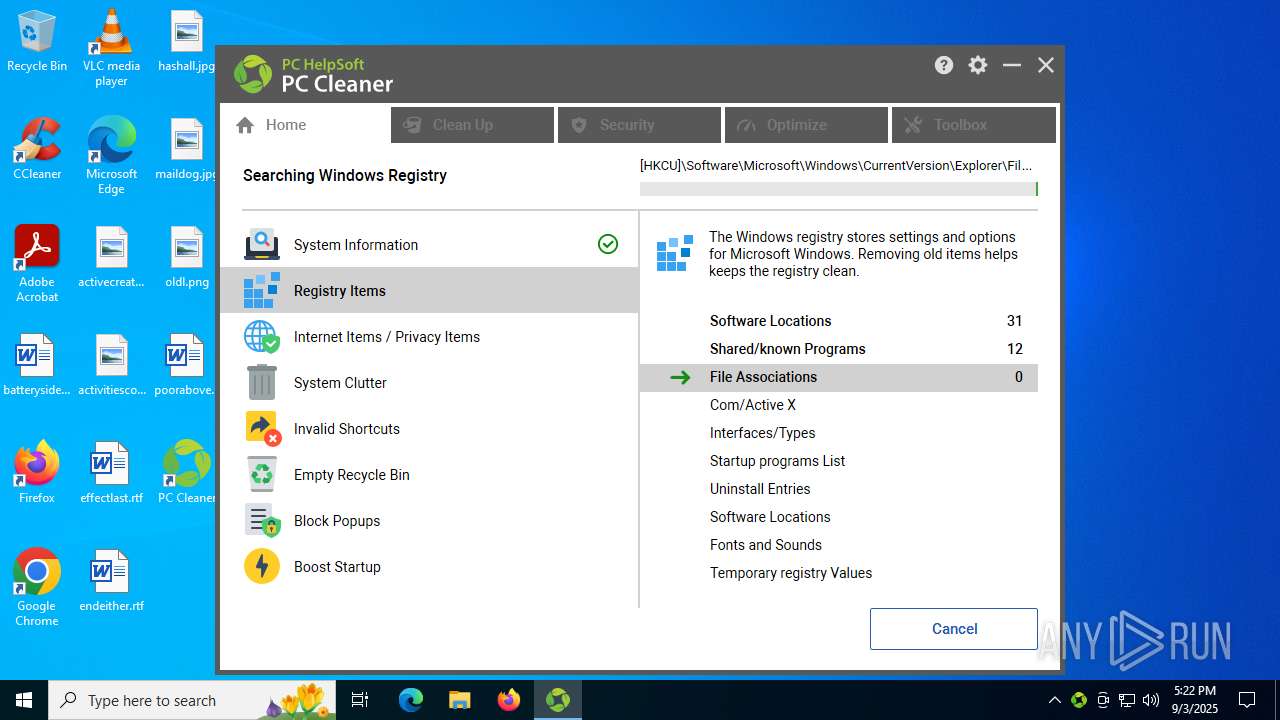The width and height of the screenshot is (1280, 720).
Task: Switch to the Clean Up tab
Action: [x=472, y=125]
